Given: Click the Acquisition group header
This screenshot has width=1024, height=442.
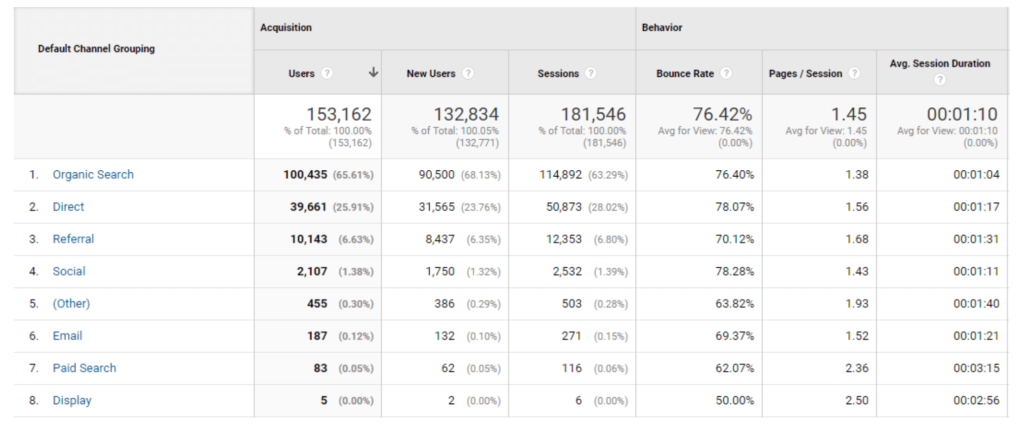Looking at the screenshot, I should [x=285, y=28].
